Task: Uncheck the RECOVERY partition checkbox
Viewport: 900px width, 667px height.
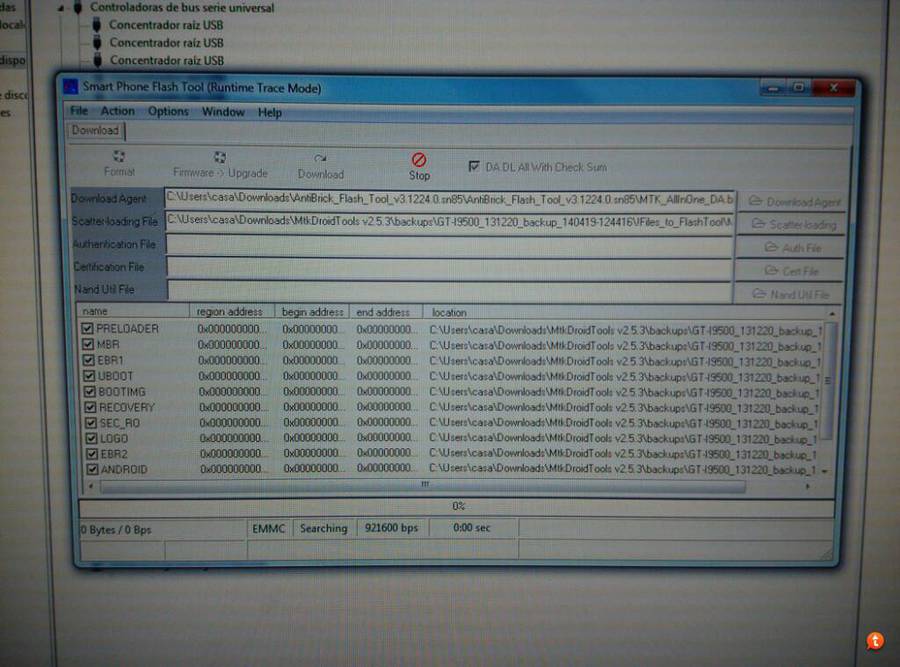Action: click(90, 407)
